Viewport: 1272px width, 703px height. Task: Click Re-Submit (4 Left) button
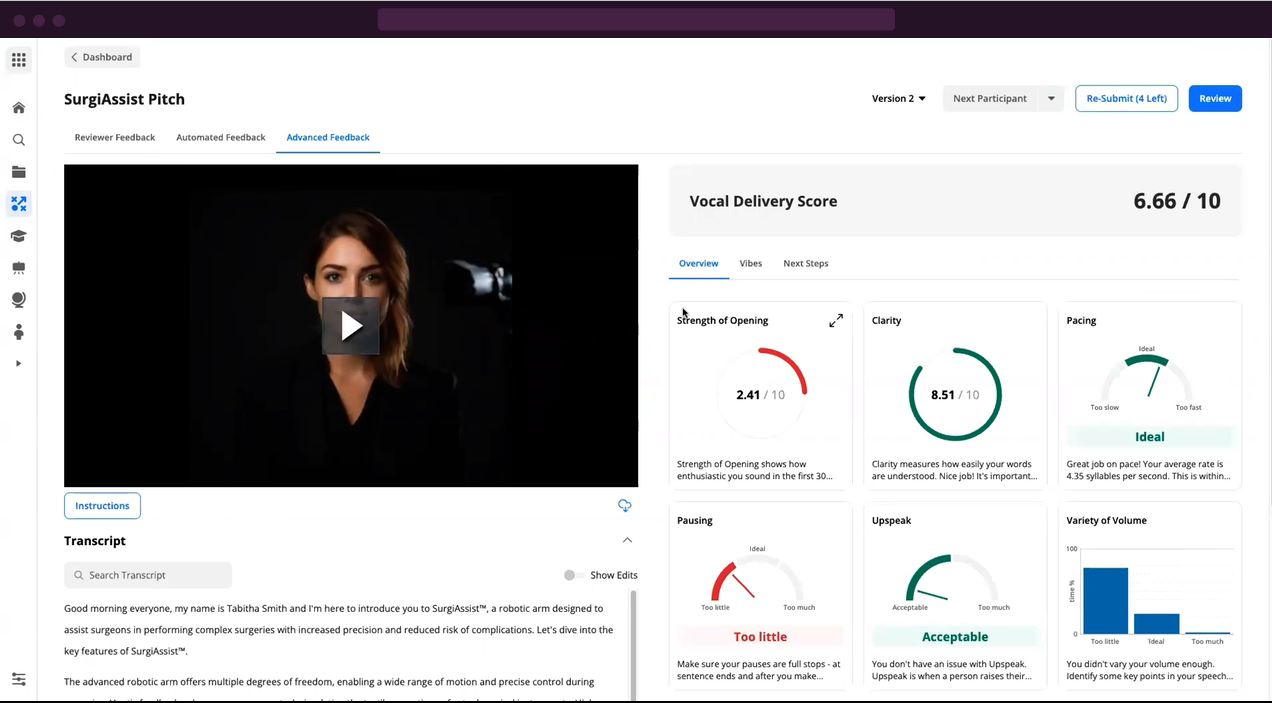tap(1126, 98)
